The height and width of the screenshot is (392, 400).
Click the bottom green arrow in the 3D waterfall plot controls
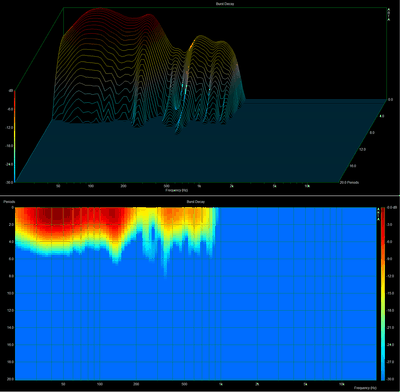pos(389,19)
